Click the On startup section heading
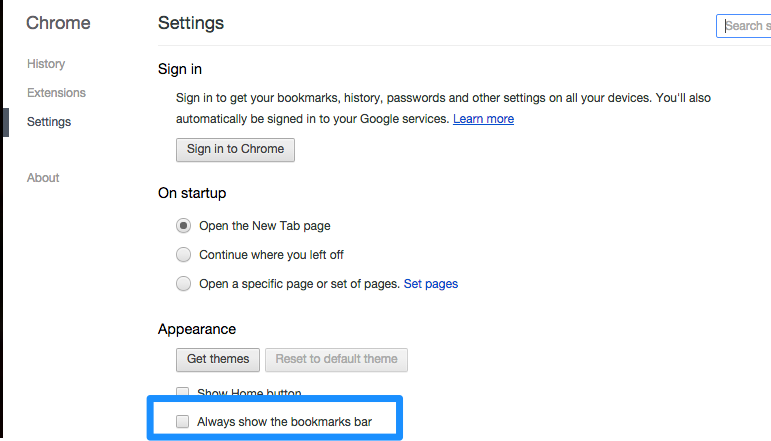 pos(192,193)
